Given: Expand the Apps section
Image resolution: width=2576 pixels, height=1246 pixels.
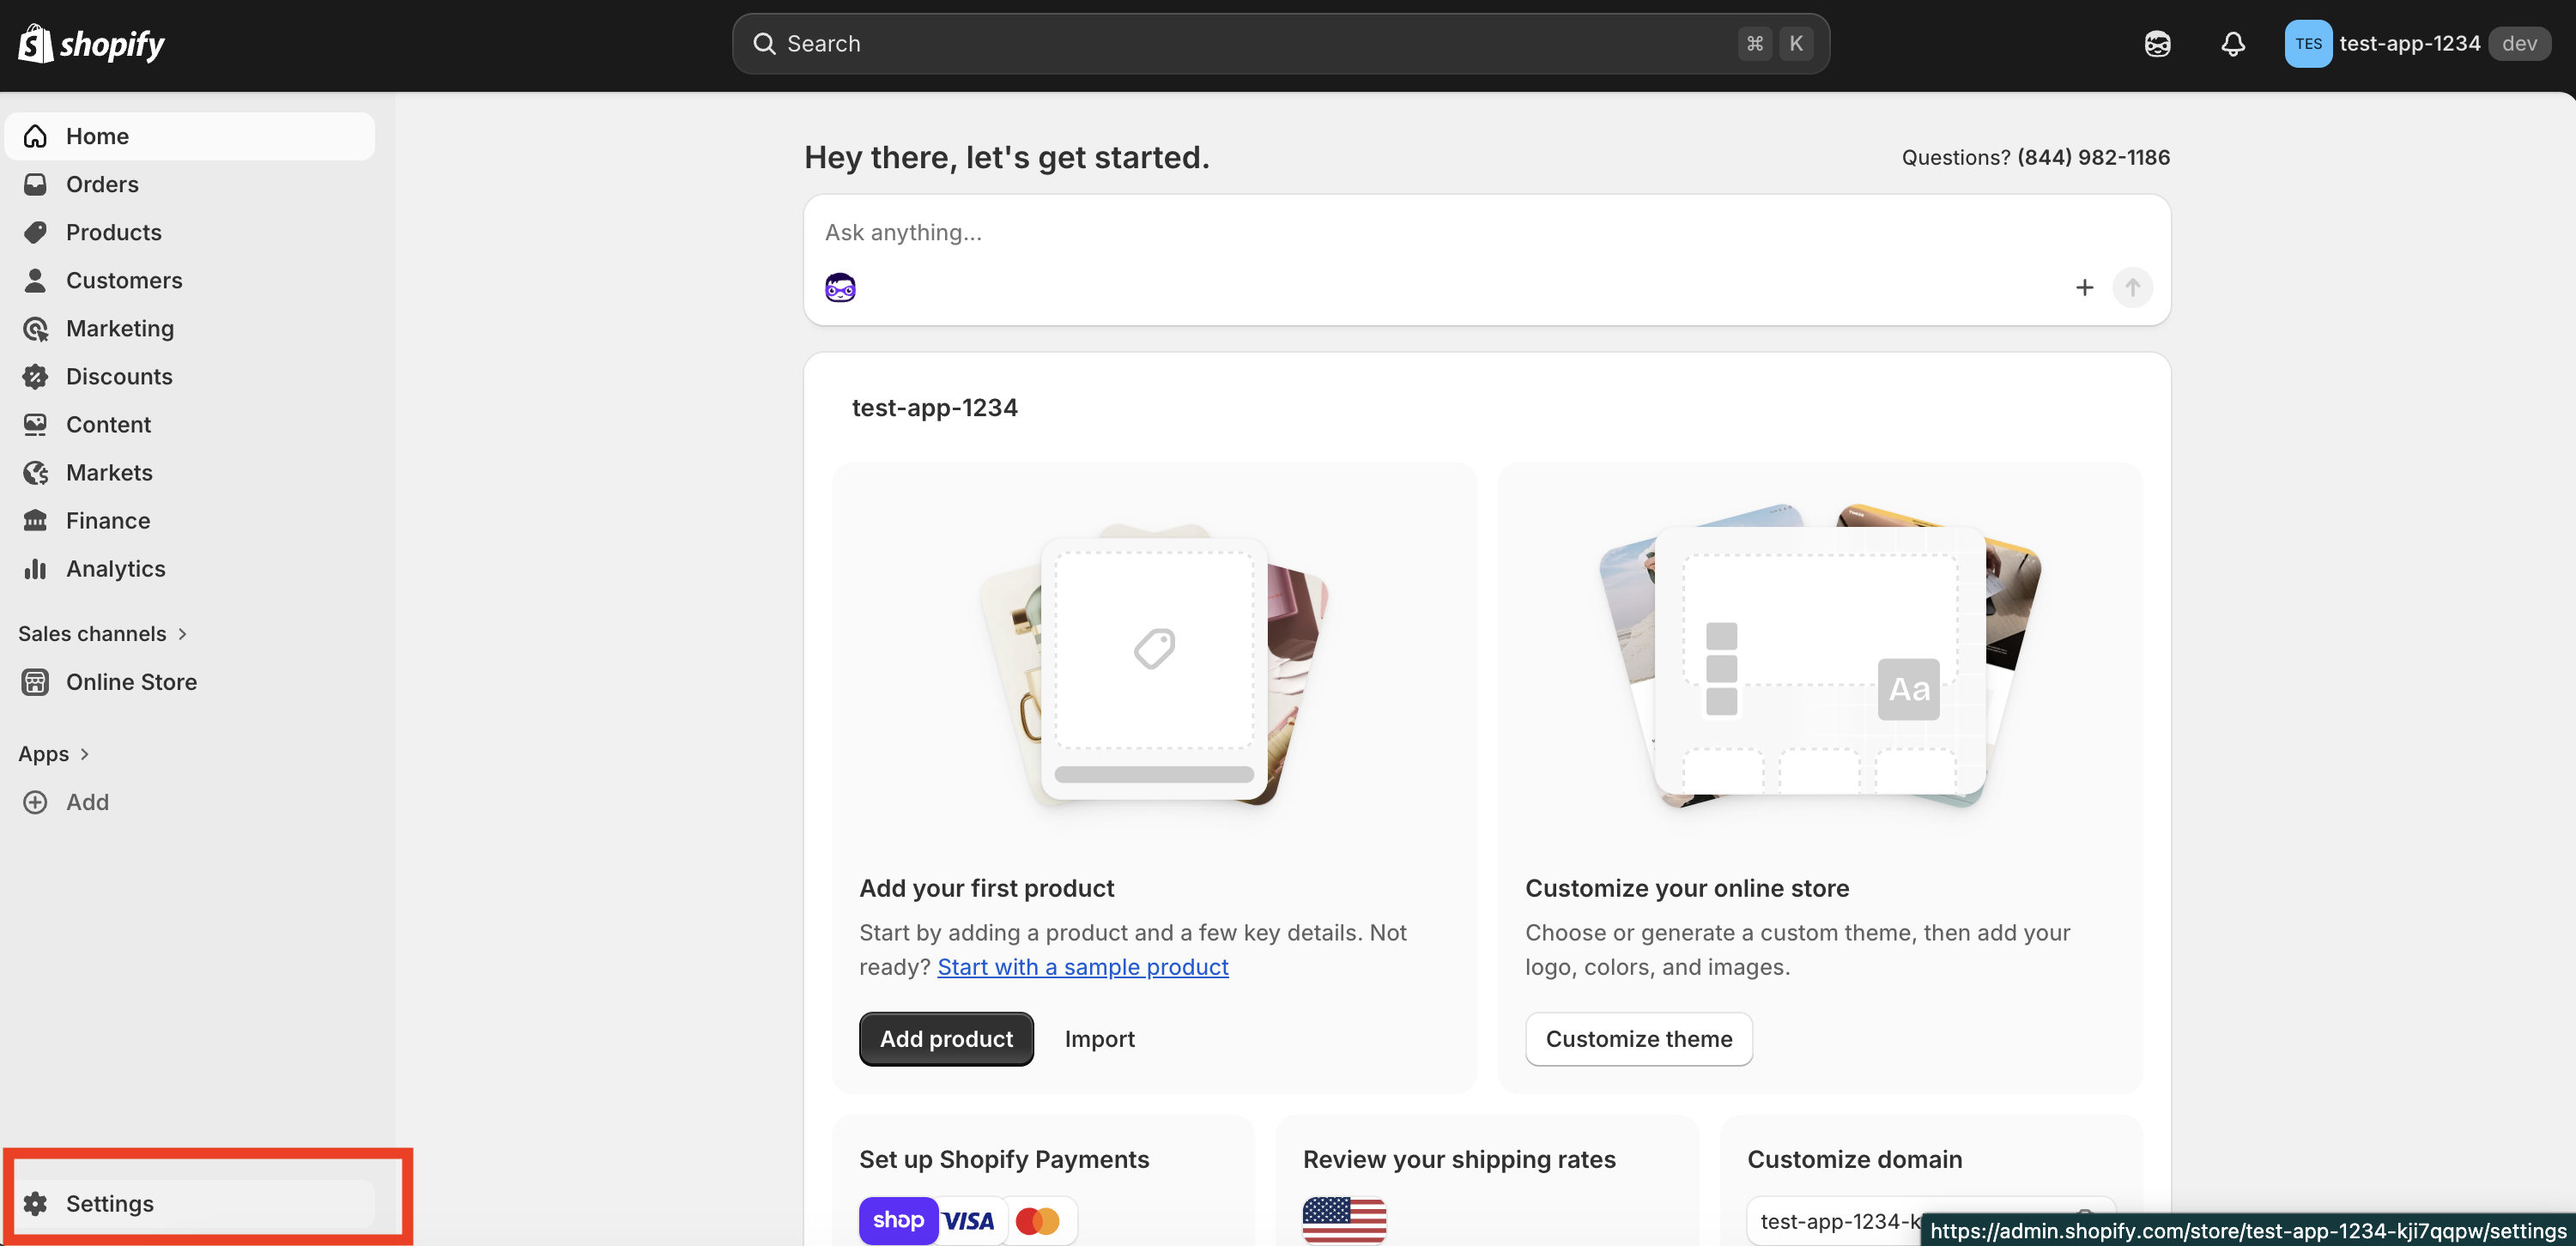Looking at the screenshot, I should coord(55,754).
